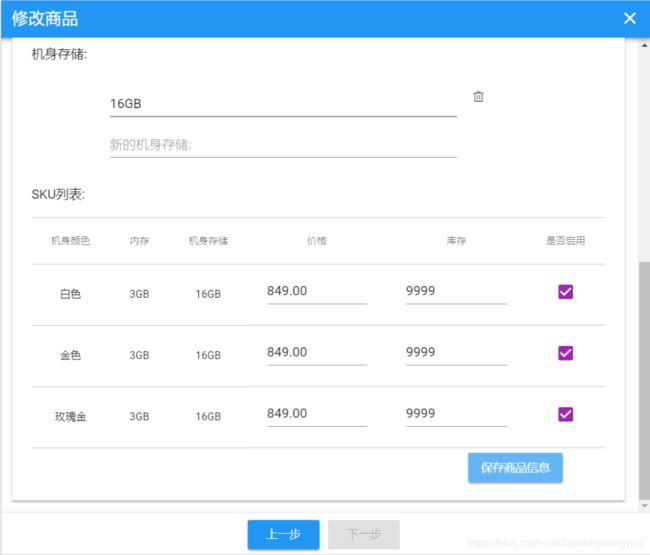Click the vertical scrollbar thumb
This screenshot has height=555, width=650.
coord(644,380)
